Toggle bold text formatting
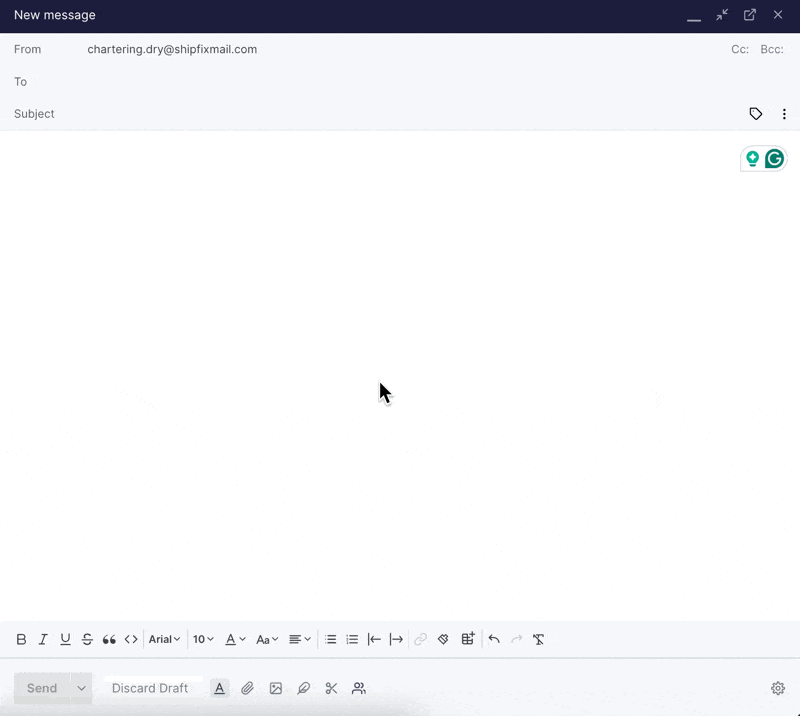 click(21, 639)
